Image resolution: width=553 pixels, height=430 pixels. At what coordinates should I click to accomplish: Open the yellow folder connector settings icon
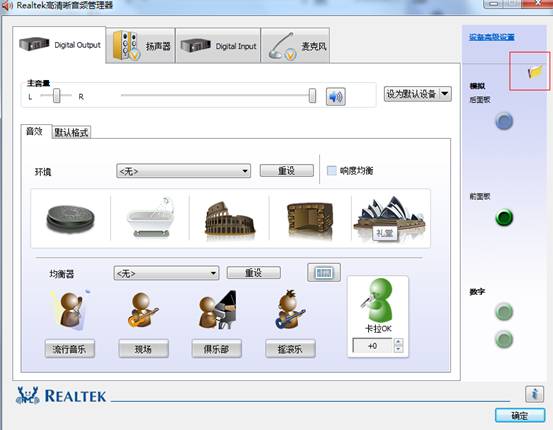pyautogui.click(x=535, y=72)
